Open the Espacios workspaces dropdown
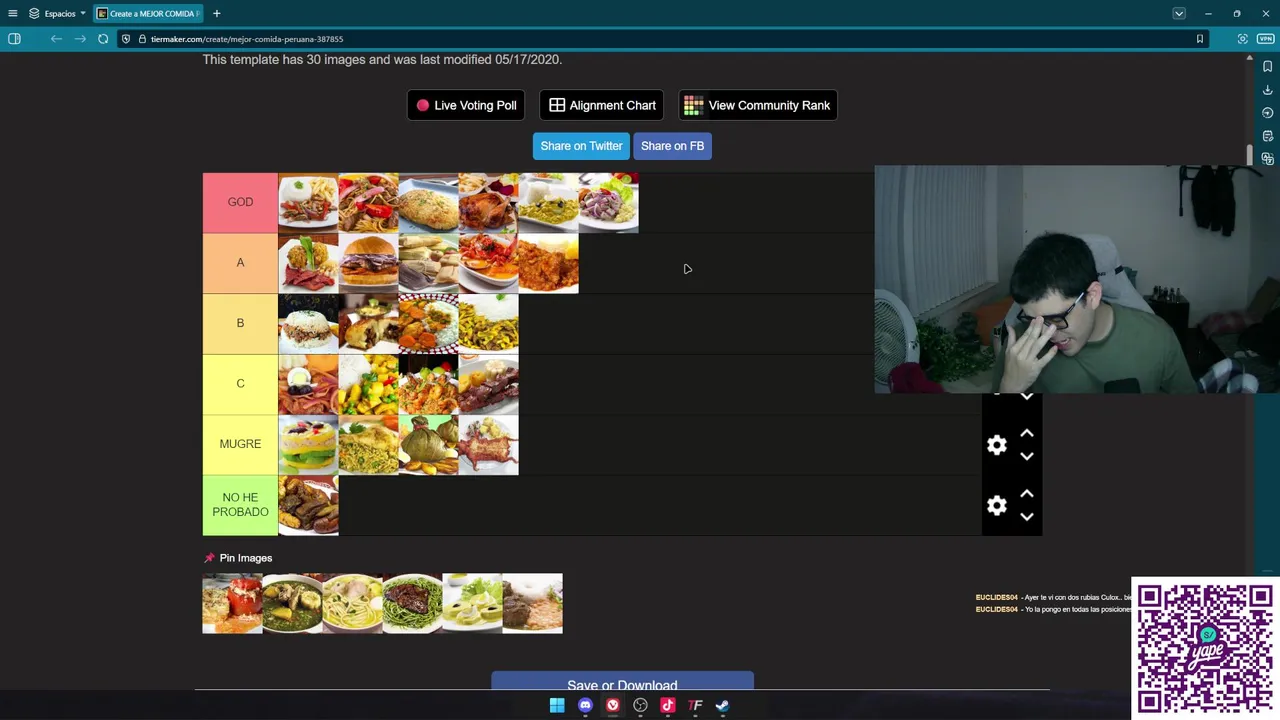This screenshot has width=1280, height=720. point(57,13)
